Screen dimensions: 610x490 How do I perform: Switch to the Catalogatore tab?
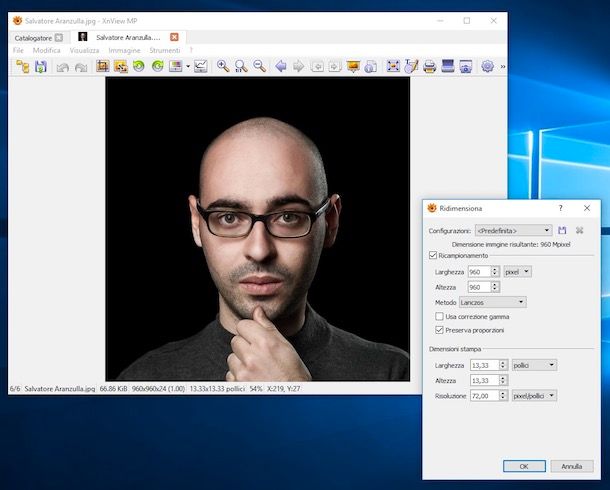pyautogui.click(x=32, y=37)
